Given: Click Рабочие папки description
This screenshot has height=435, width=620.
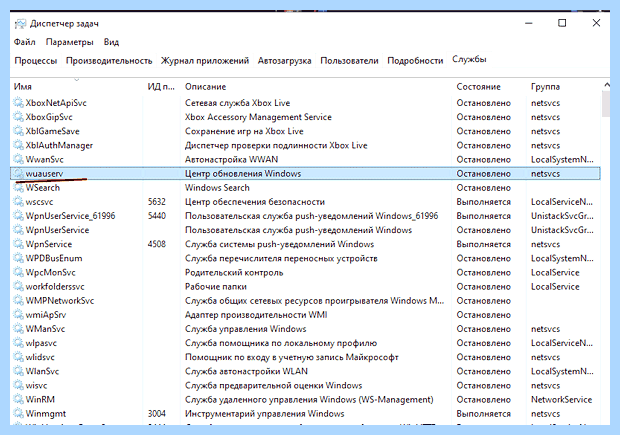Looking at the screenshot, I should point(216,286).
